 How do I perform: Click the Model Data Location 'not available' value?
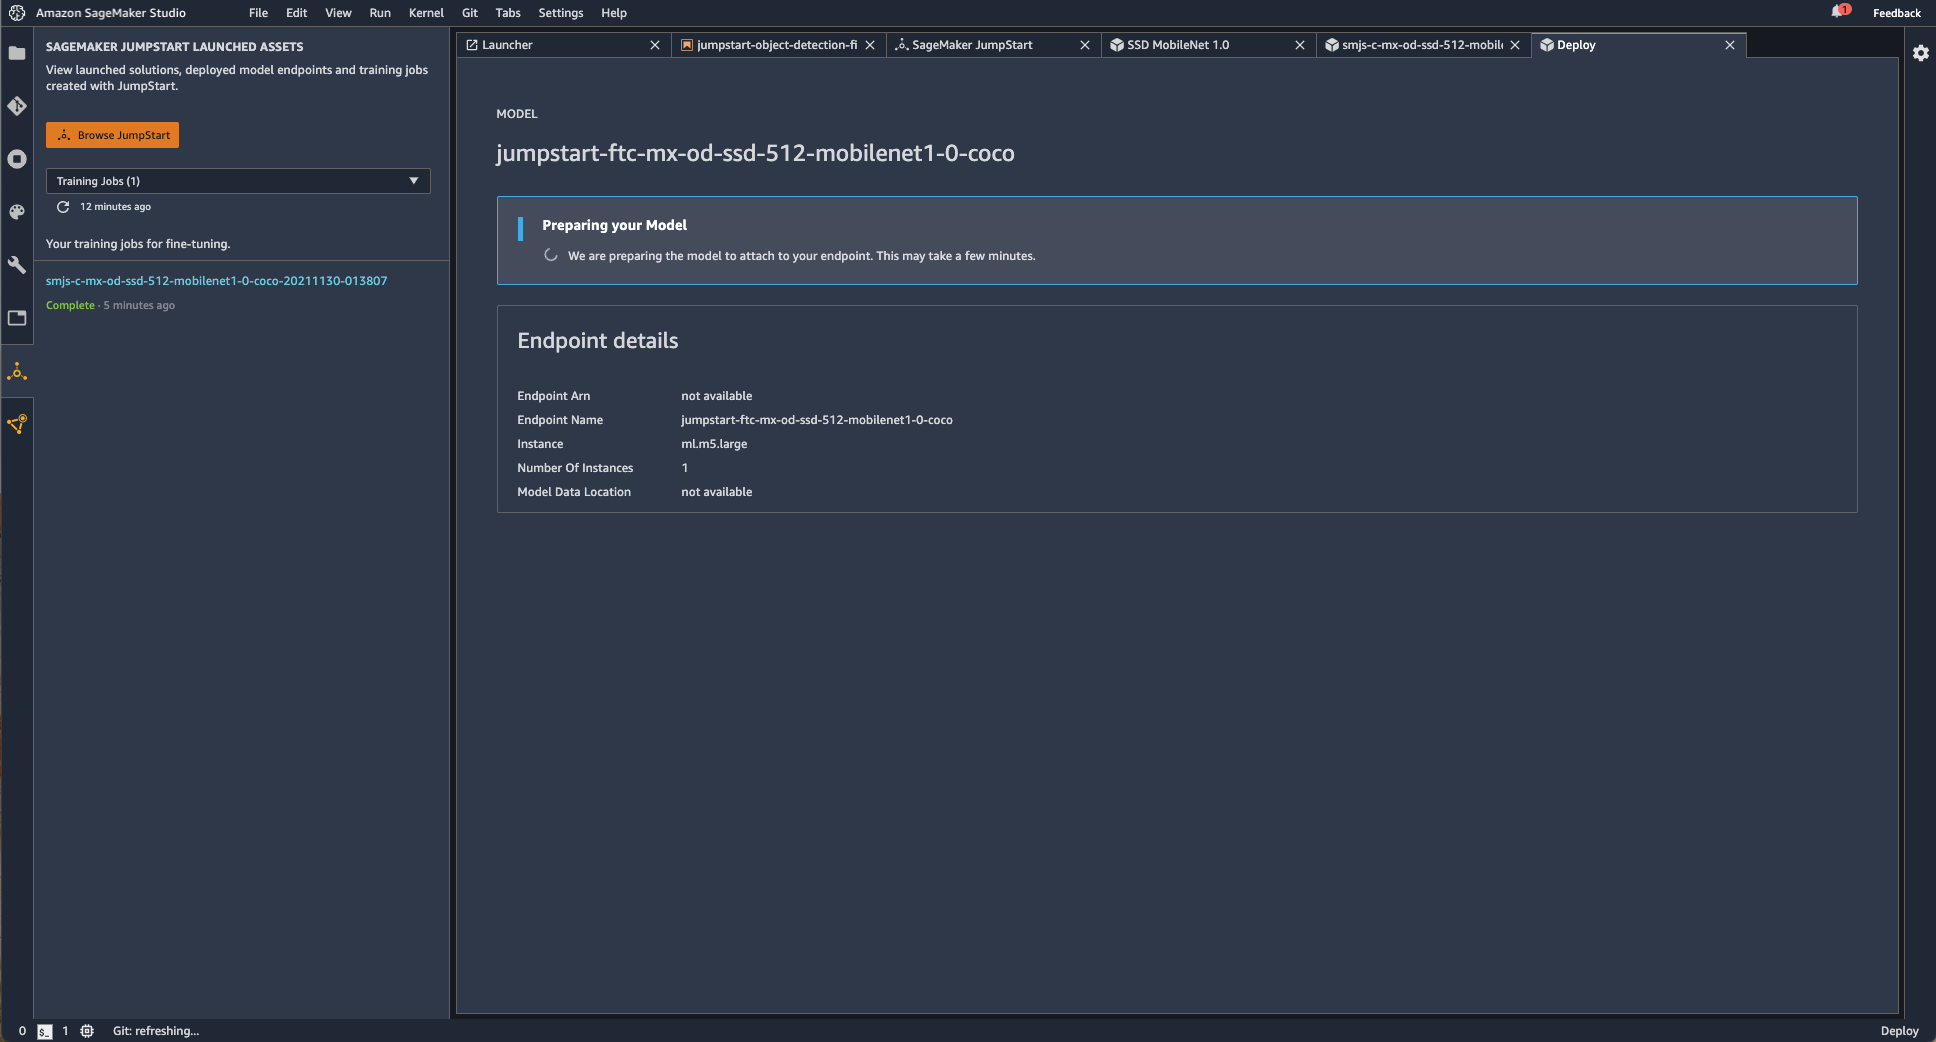[717, 492]
